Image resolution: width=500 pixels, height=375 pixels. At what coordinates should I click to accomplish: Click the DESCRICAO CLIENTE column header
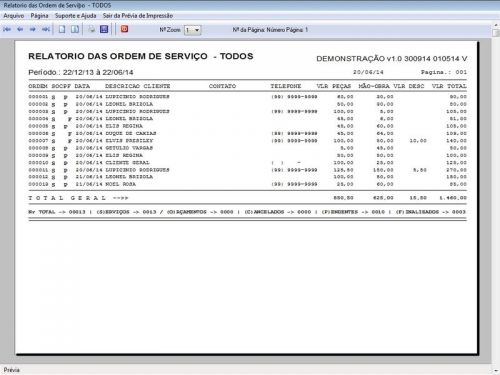click(137, 86)
